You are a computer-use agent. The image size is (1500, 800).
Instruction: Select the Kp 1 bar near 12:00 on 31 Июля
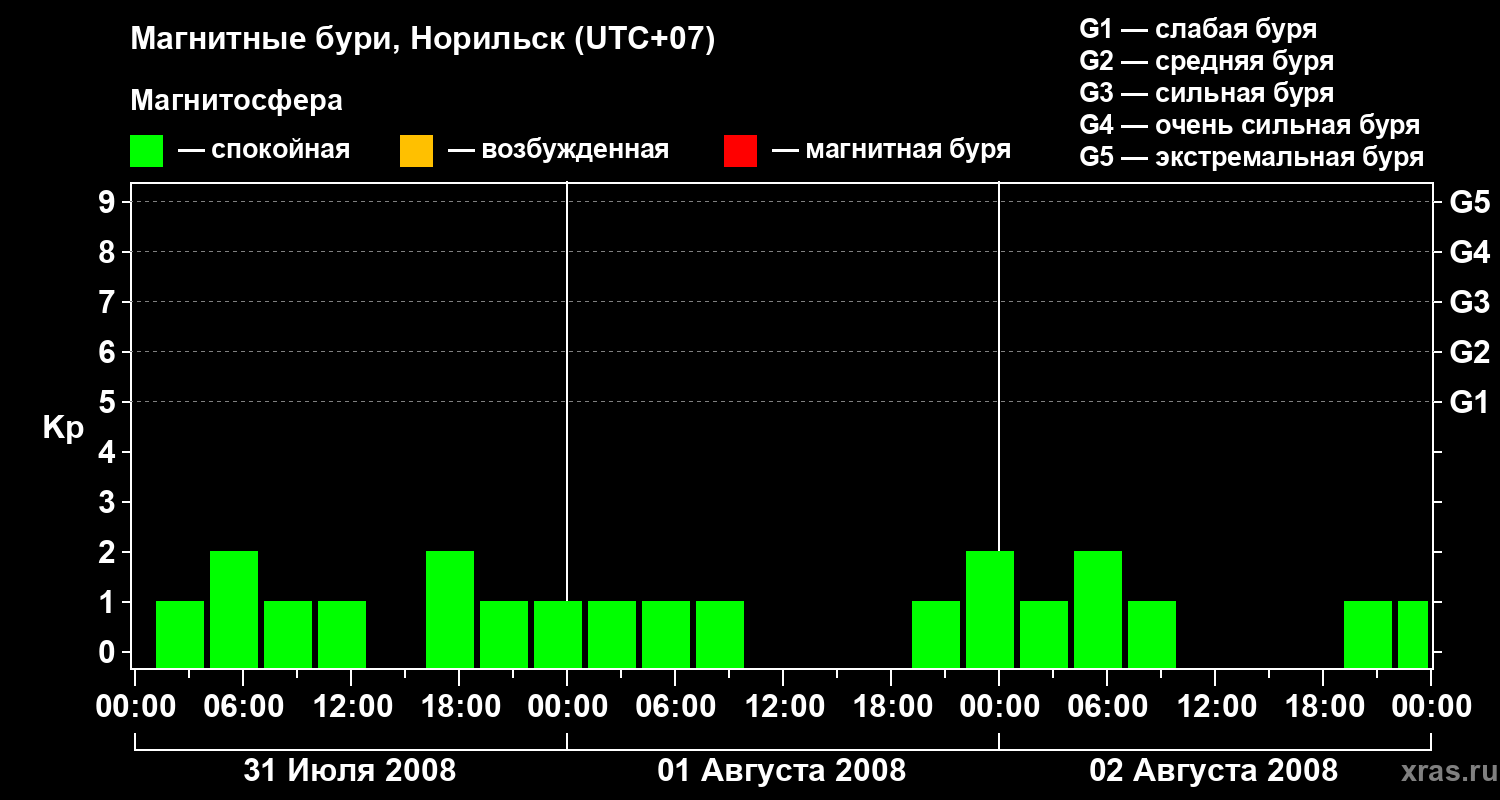[x=342, y=634]
